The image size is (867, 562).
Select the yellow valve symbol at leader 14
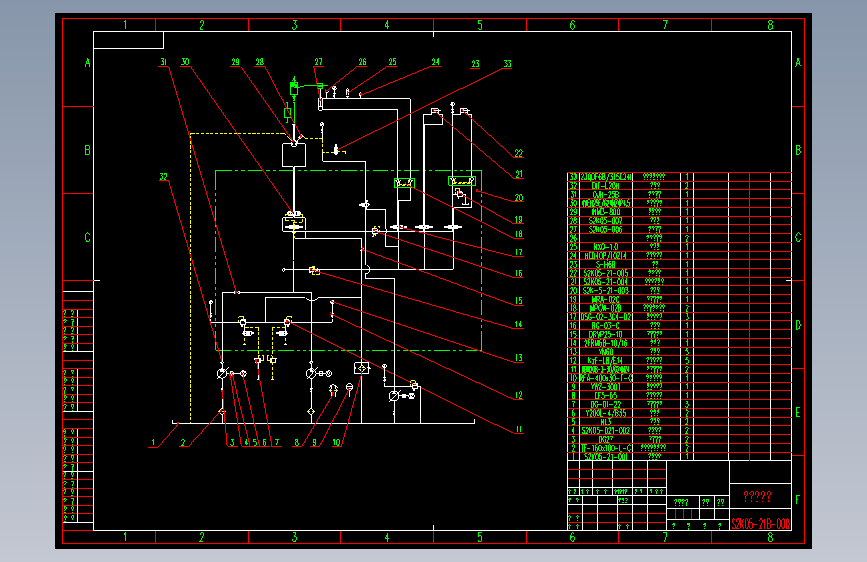[314, 270]
